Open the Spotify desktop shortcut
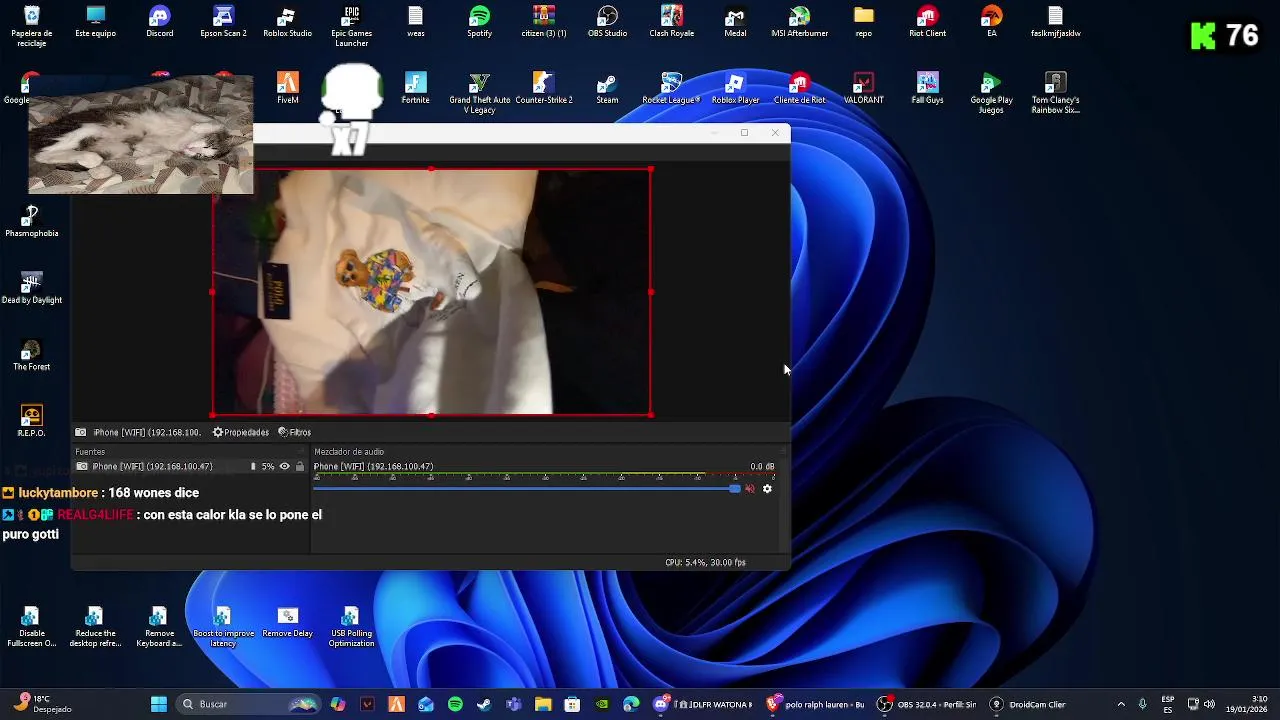Screen dimensions: 1280x720 (x=480, y=22)
